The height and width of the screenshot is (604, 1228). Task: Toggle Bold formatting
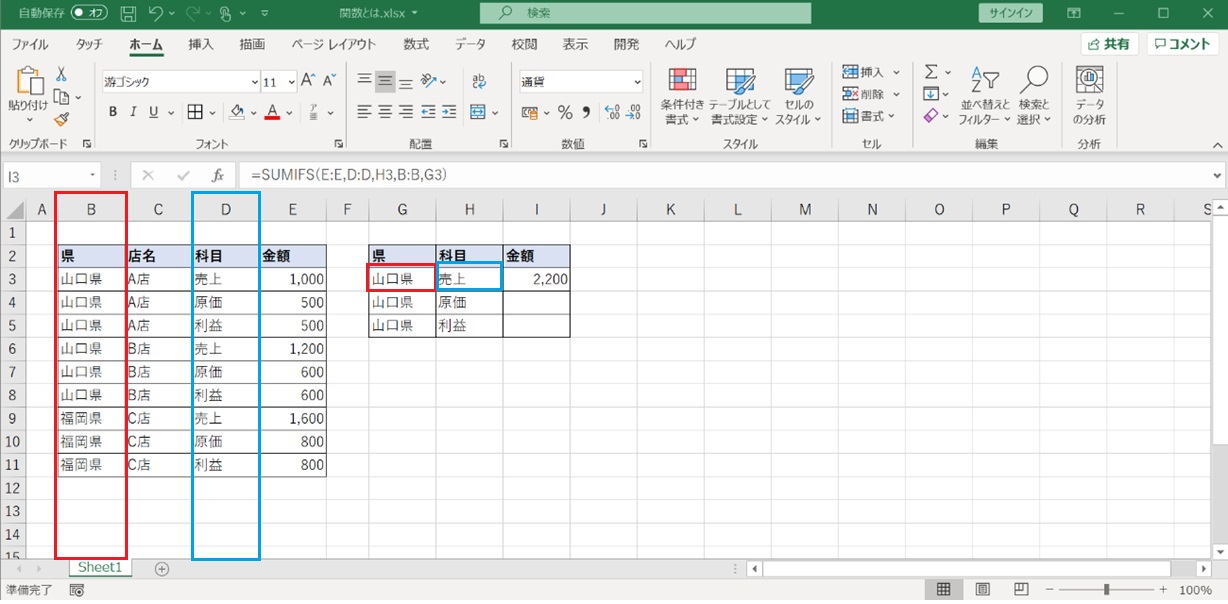pos(113,112)
